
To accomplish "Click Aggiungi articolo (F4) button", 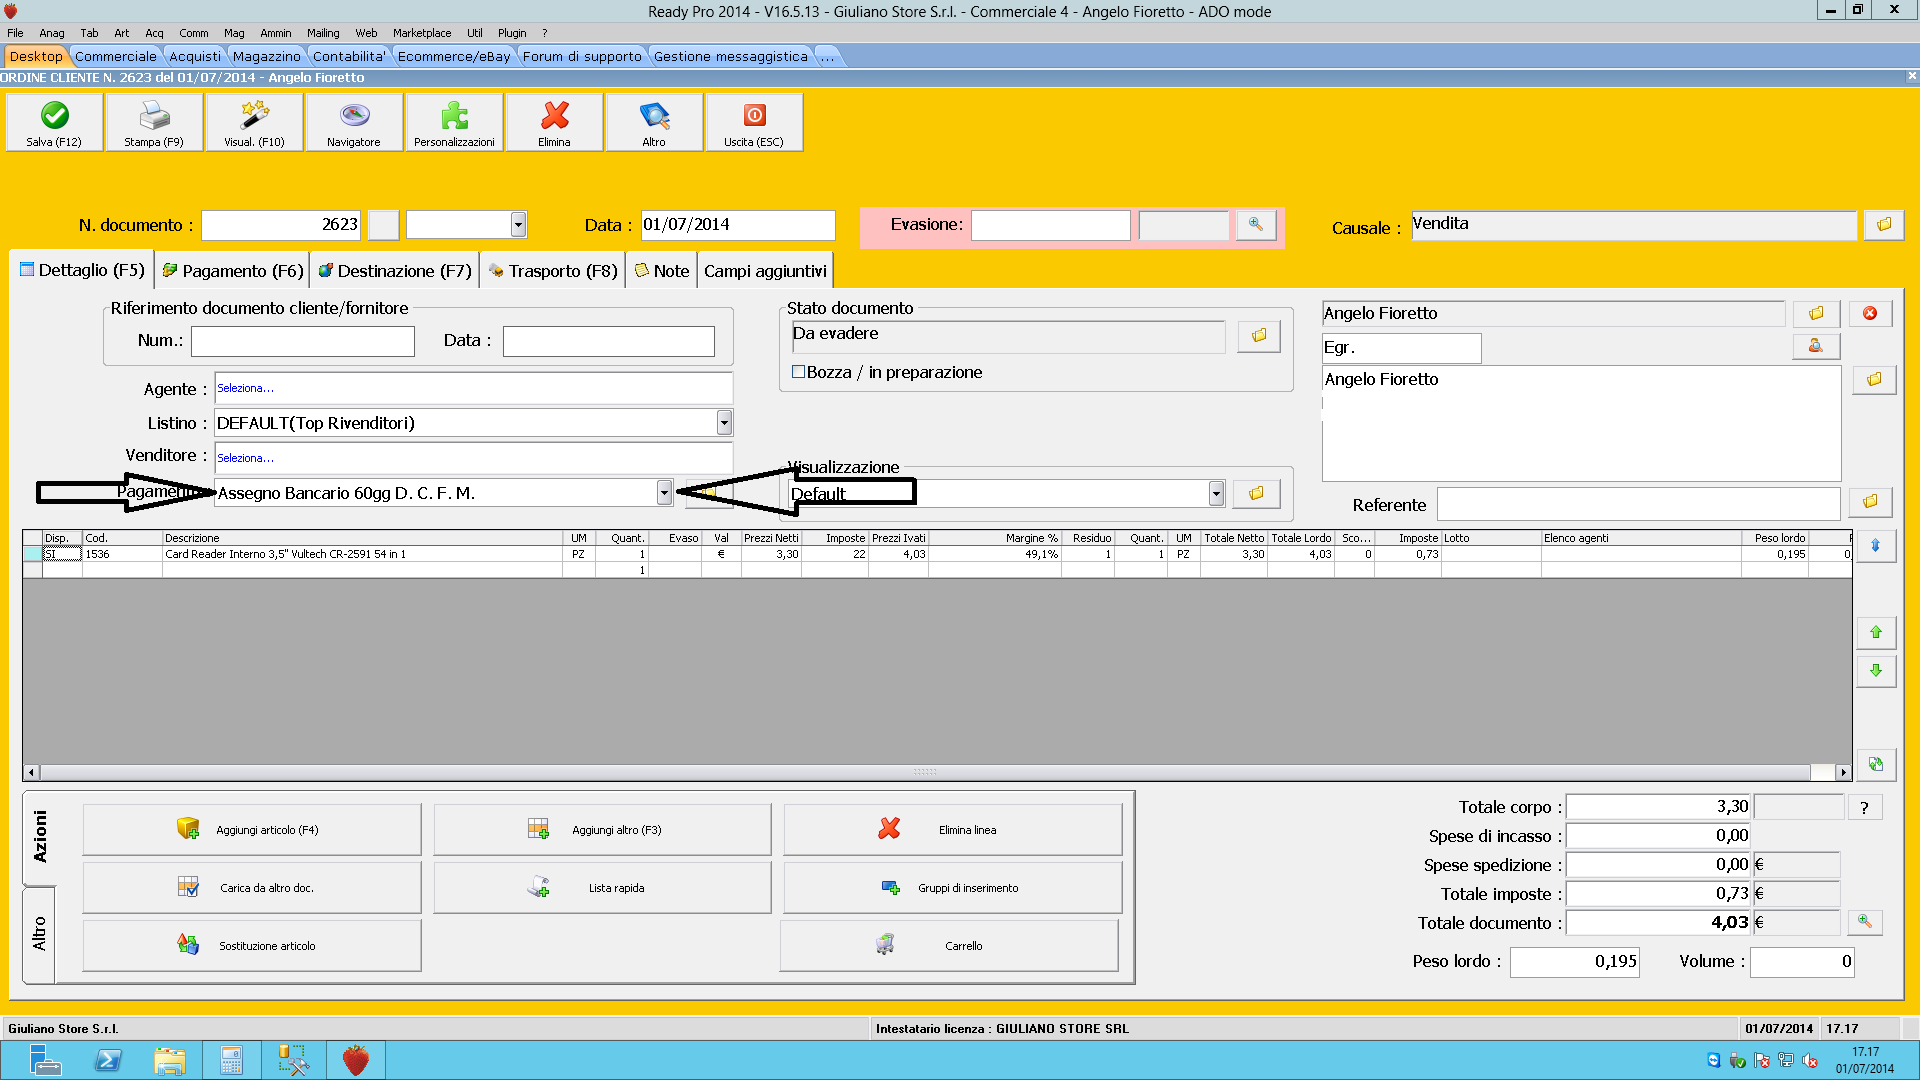I will (x=252, y=830).
